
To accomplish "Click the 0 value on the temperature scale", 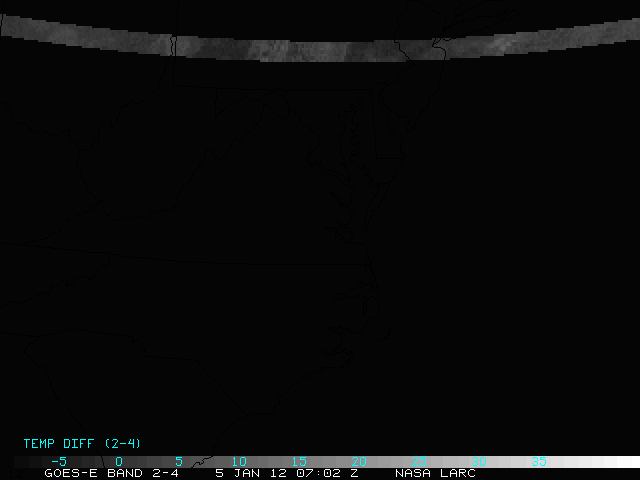I will click(119, 462).
